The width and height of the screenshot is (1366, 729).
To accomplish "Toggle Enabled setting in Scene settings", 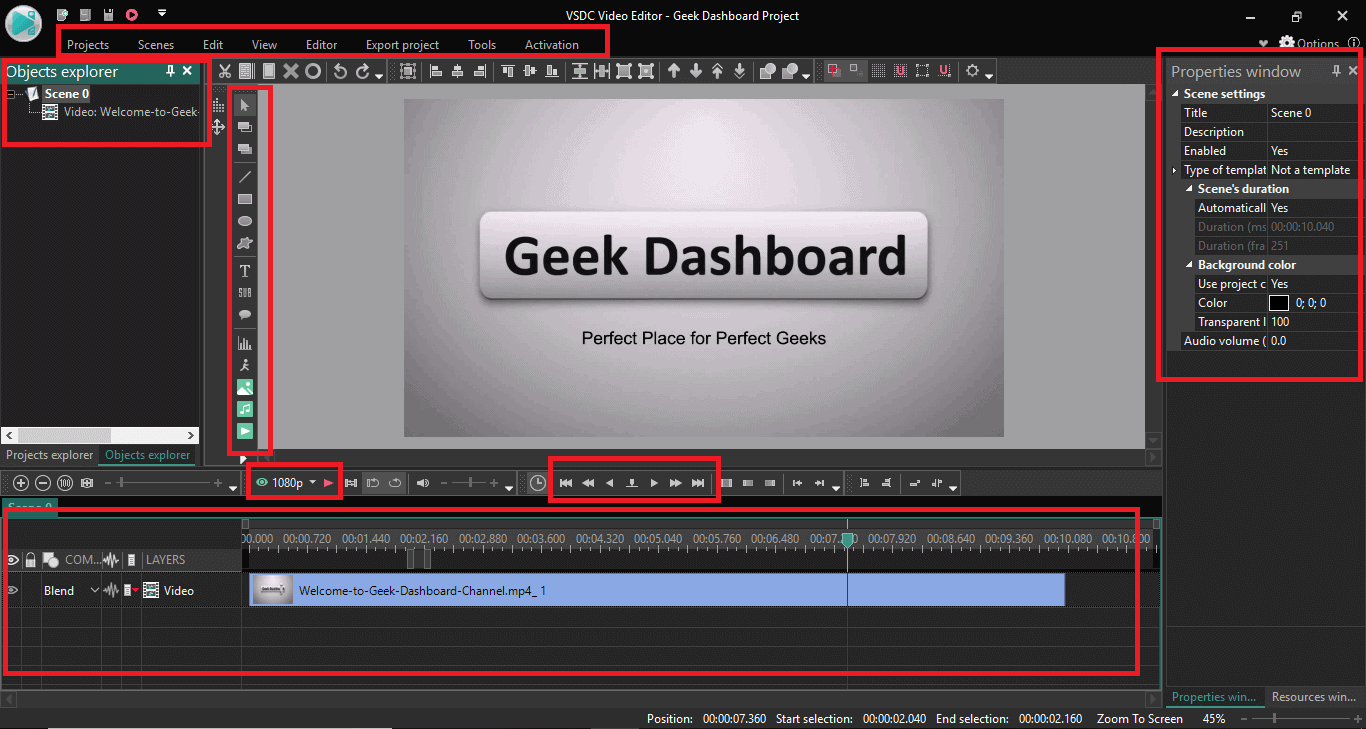I will pyautogui.click(x=1279, y=150).
